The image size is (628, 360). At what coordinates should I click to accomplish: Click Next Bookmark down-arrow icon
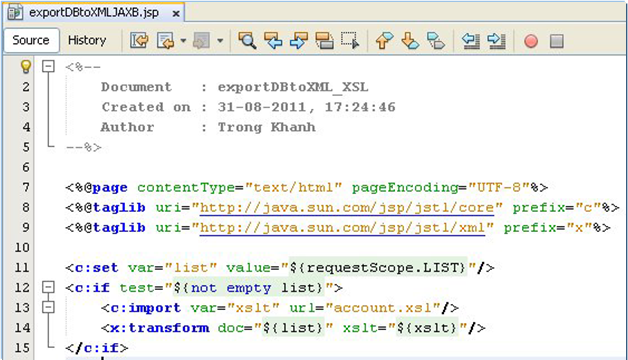(x=410, y=41)
